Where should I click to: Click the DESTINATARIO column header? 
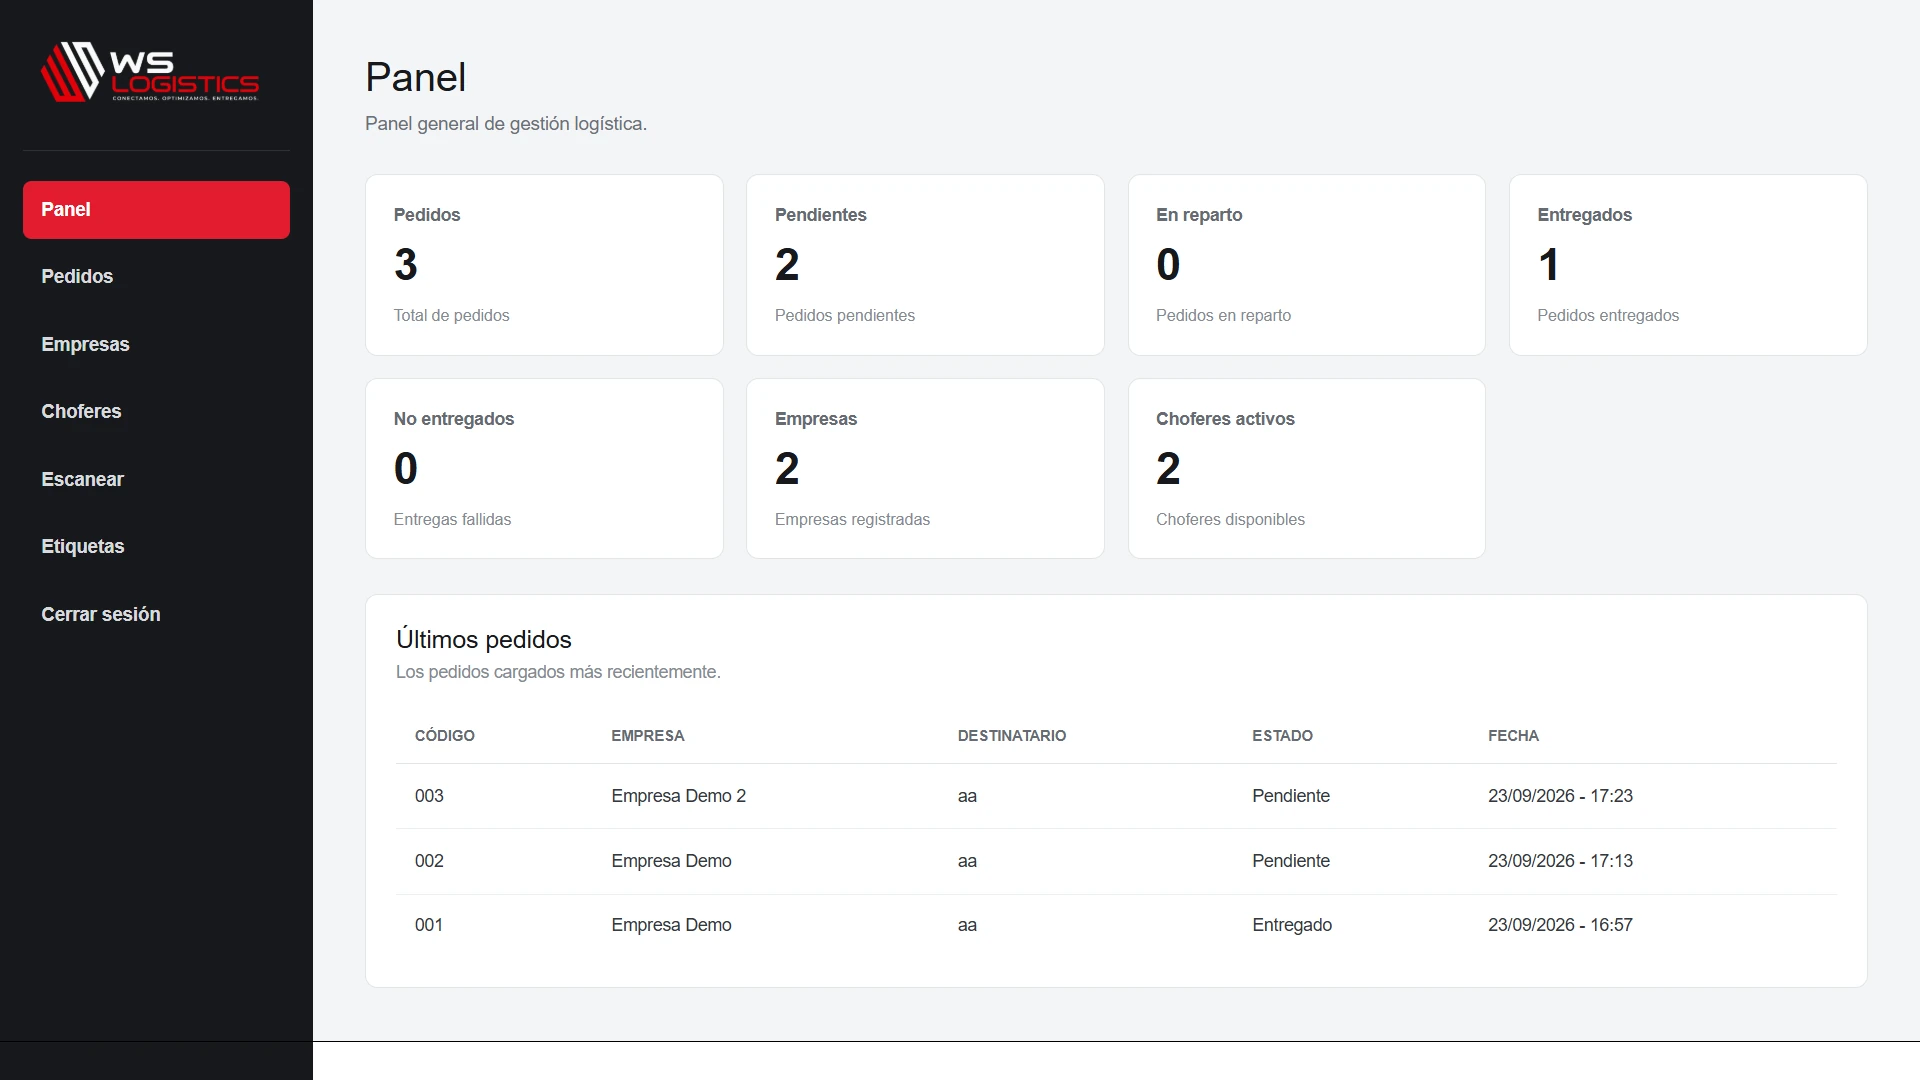pyautogui.click(x=1012, y=736)
